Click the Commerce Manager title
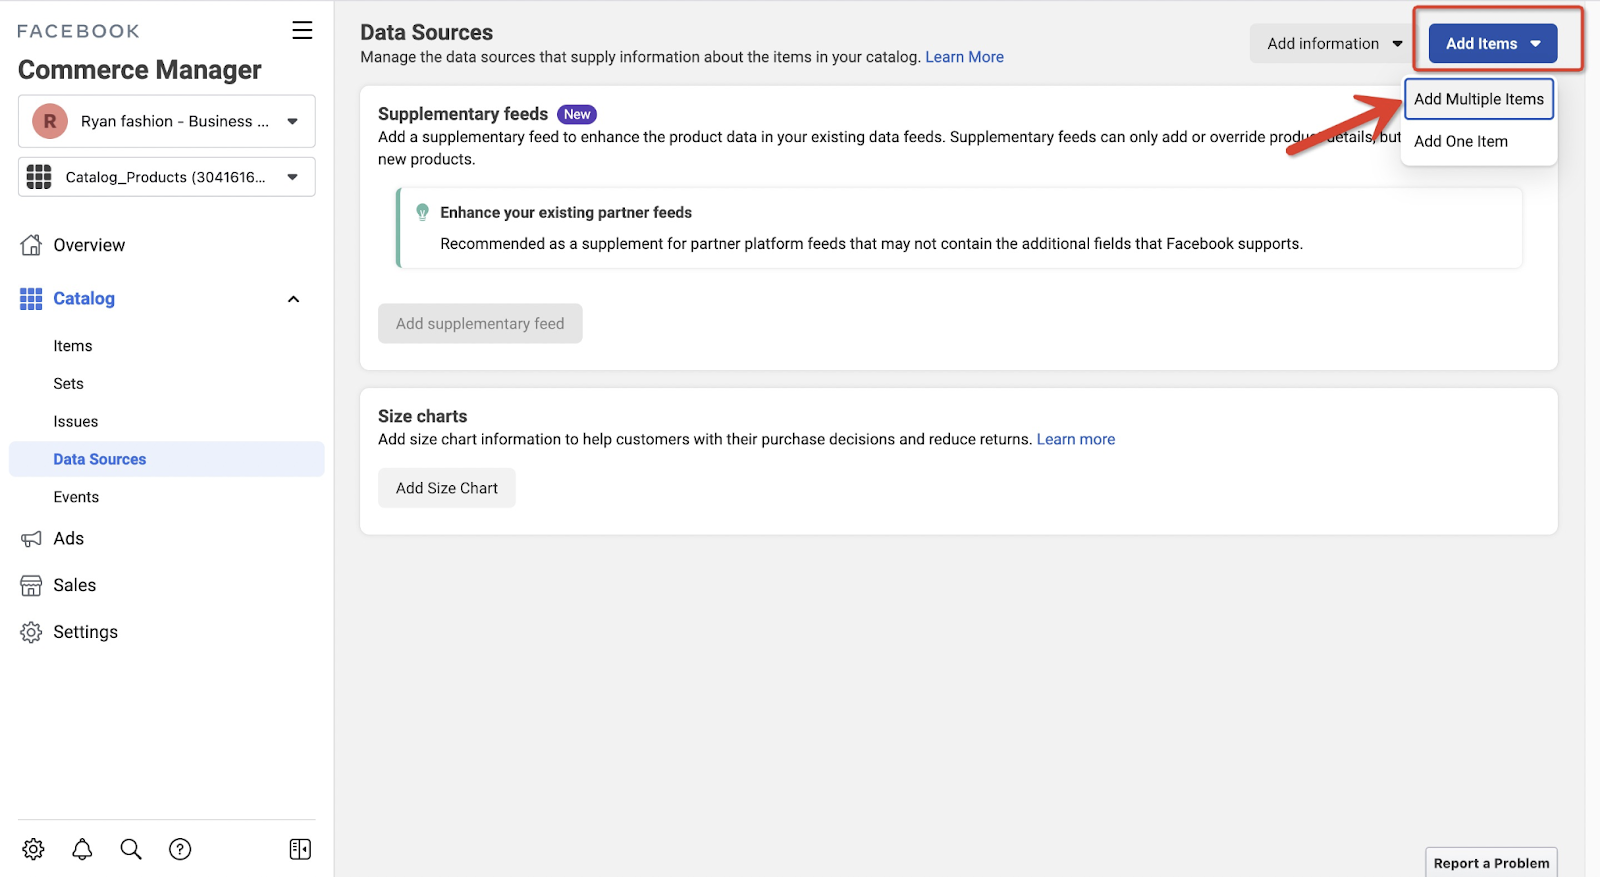Screen dimensions: 1600x877 (140, 70)
